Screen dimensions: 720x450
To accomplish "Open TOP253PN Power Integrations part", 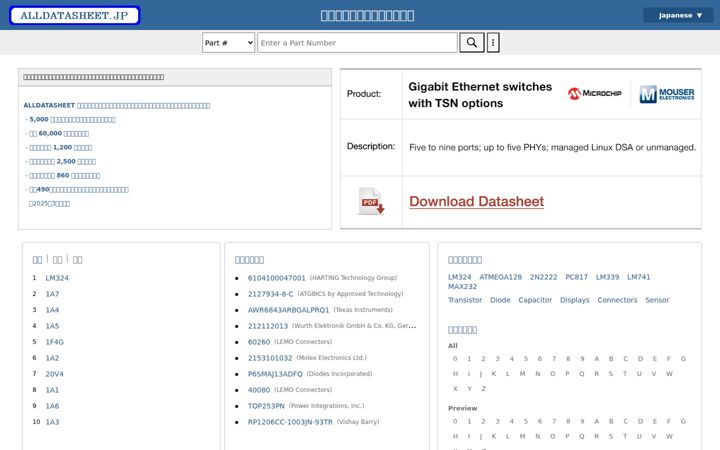I will pos(266,406).
